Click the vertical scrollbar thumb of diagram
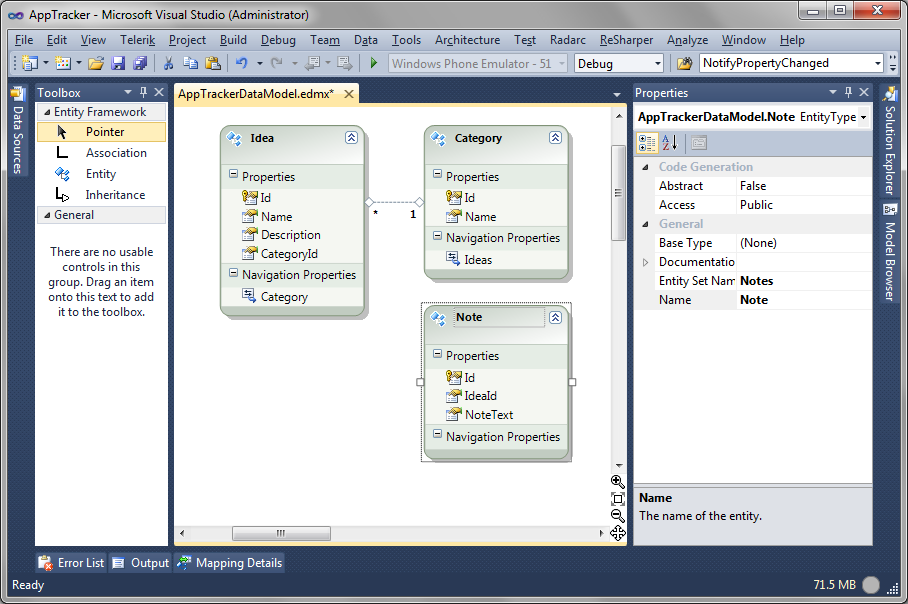Image resolution: width=908 pixels, height=604 pixels. pos(618,192)
